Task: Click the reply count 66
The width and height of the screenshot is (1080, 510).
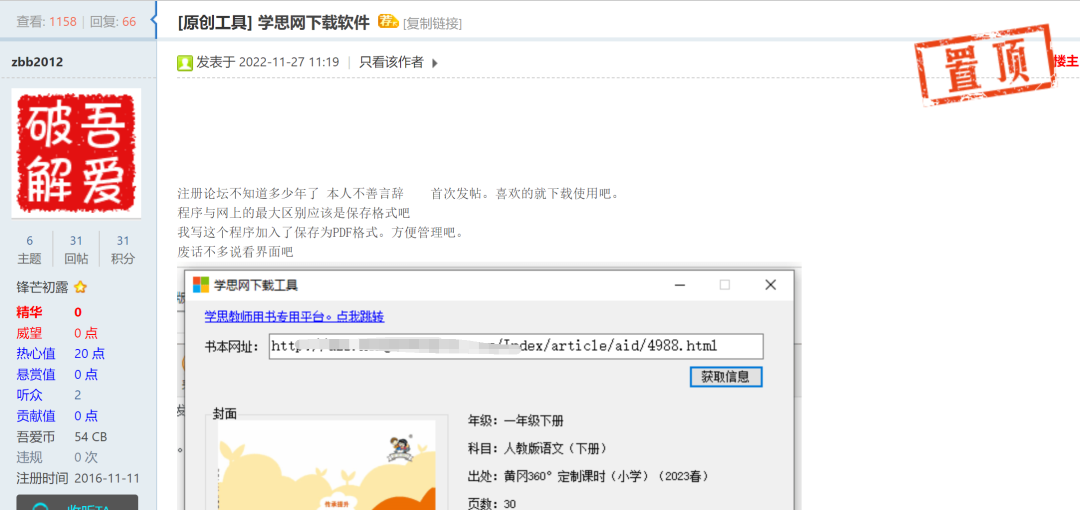Action: (x=129, y=22)
